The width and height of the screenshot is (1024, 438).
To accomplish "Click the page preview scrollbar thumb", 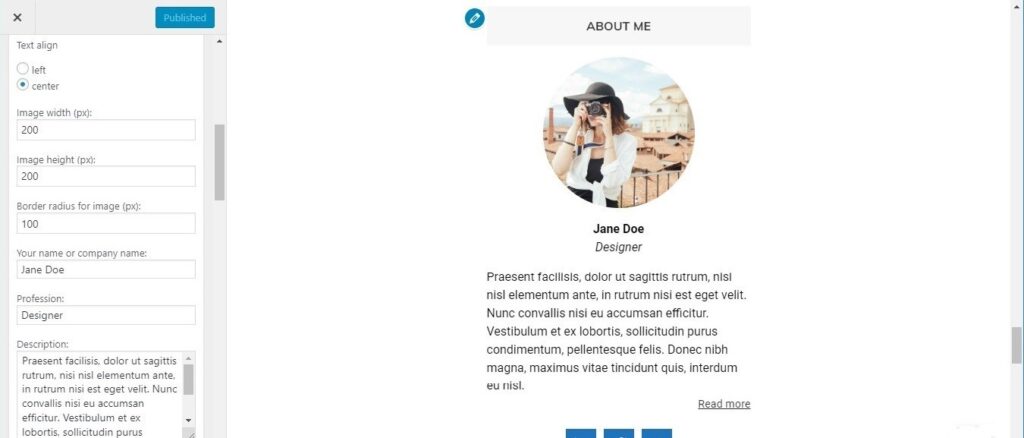I will tap(1016, 345).
